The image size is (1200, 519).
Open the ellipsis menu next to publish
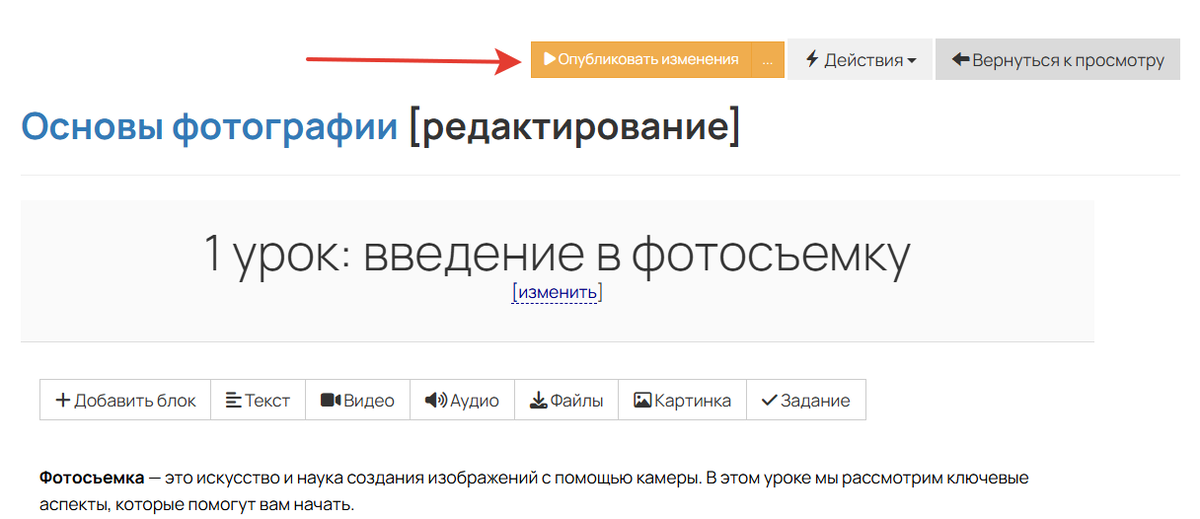pyautogui.click(x=767, y=59)
